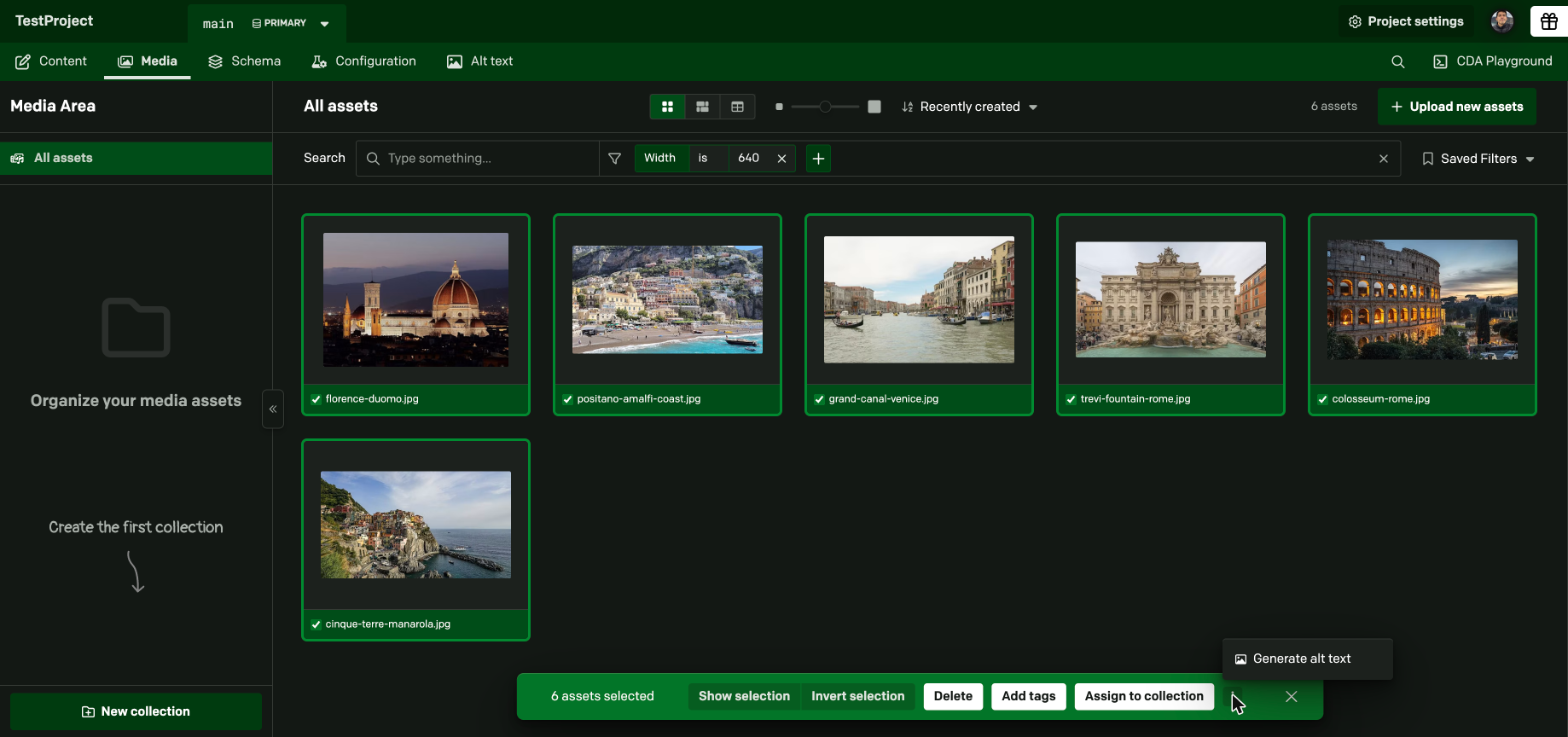Set thumbnail size to largest square
The image size is (1568, 737).
pos(874,107)
